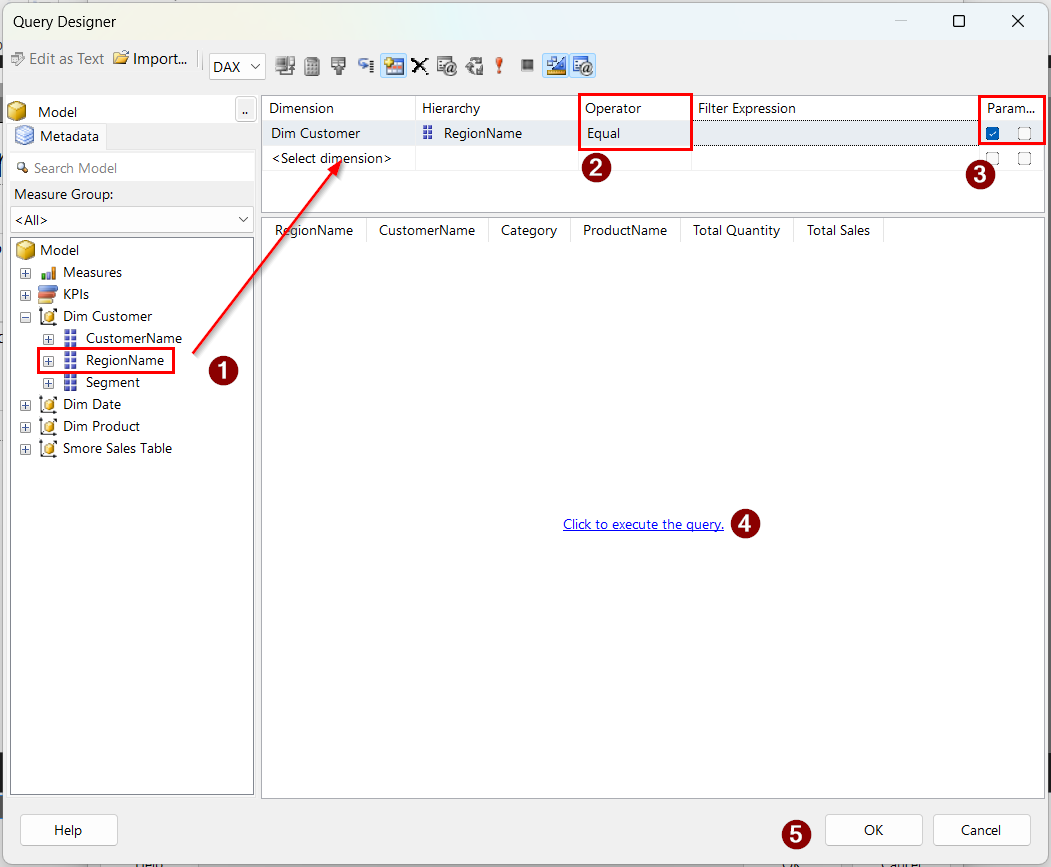Toggle the Design Mode icon
The height and width of the screenshot is (867, 1051).
tap(556, 66)
